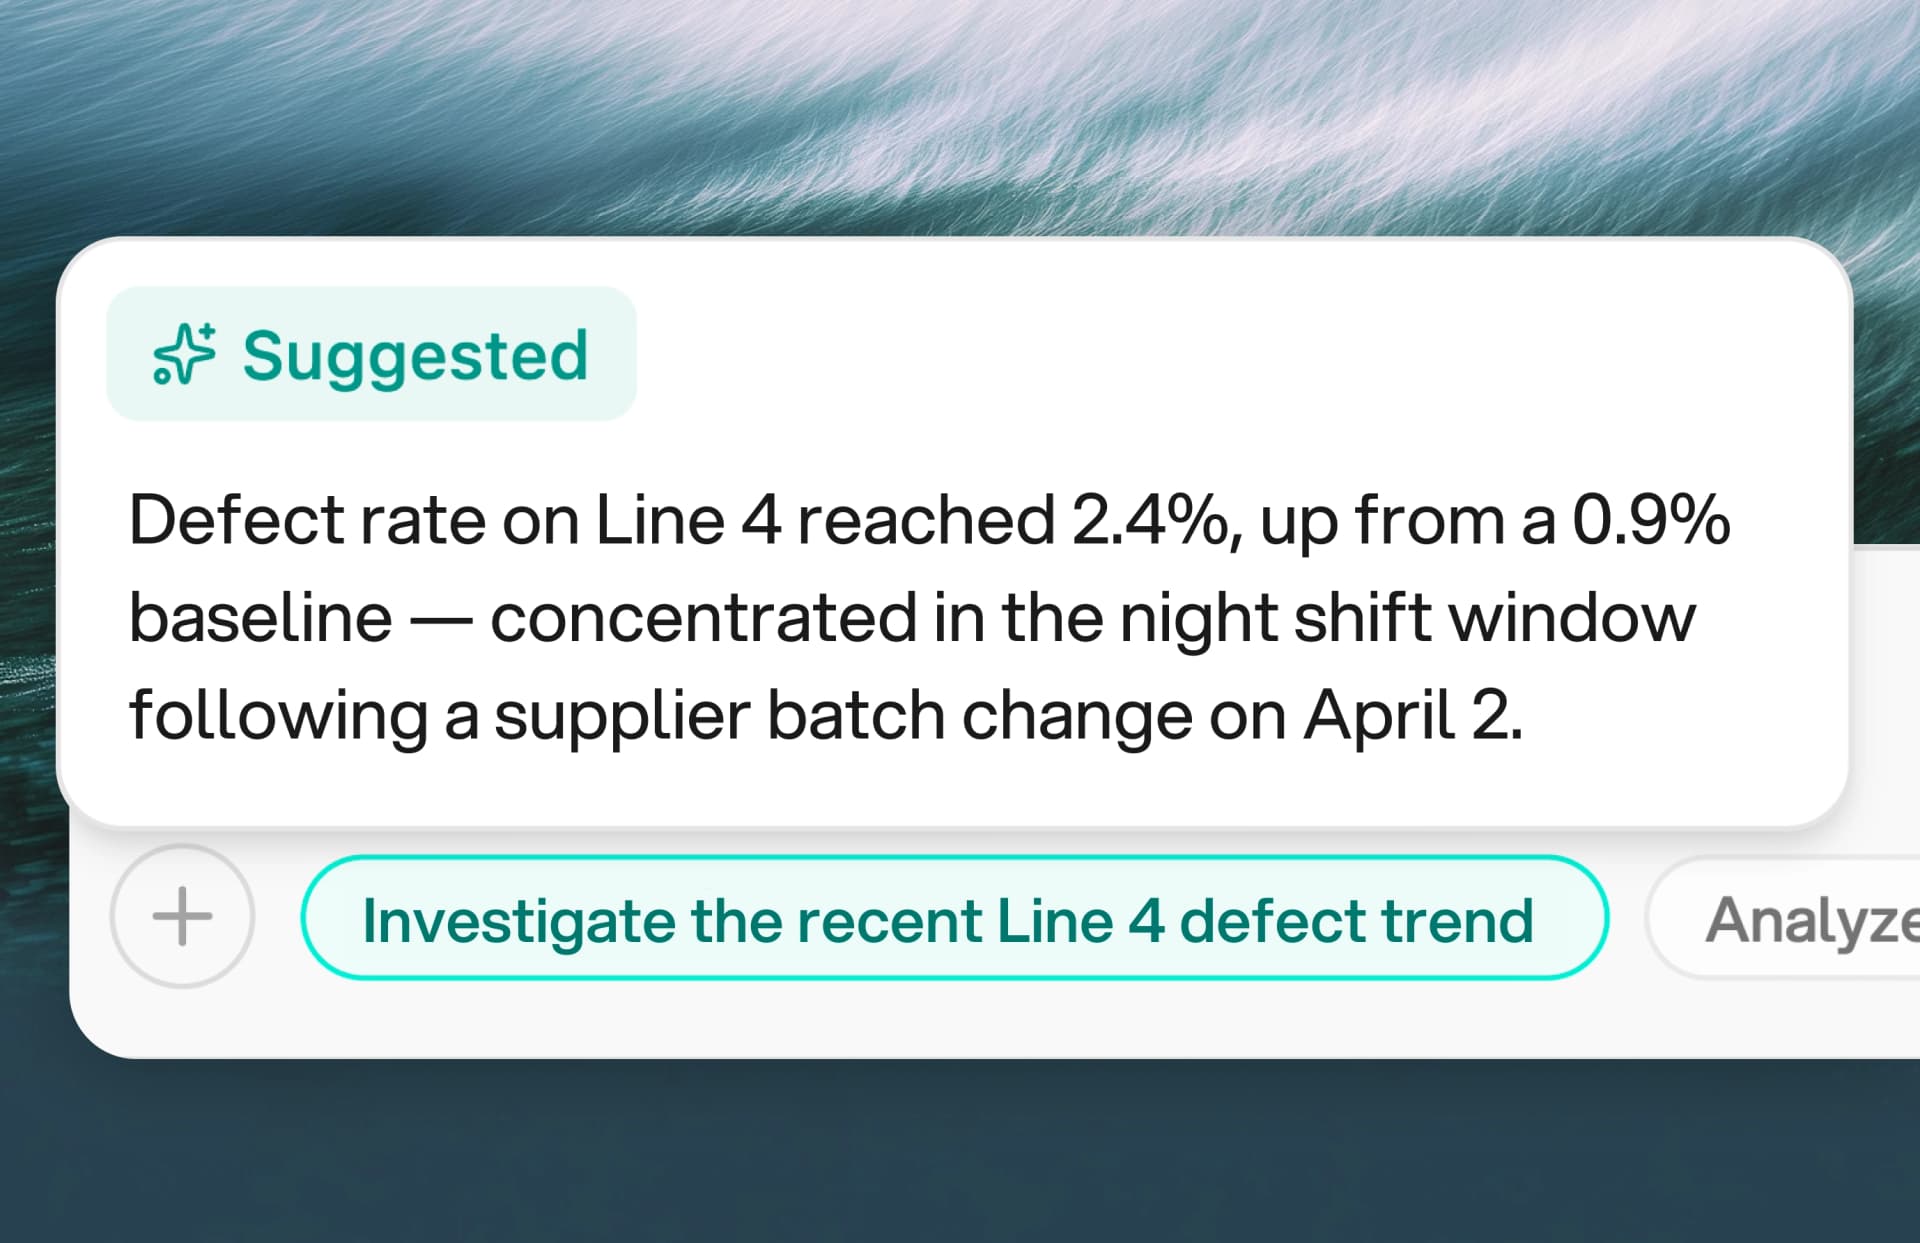The height and width of the screenshot is (1243, 1920).
Task: Click the sparkle icon beside Suggested
Action: point(184,354)
